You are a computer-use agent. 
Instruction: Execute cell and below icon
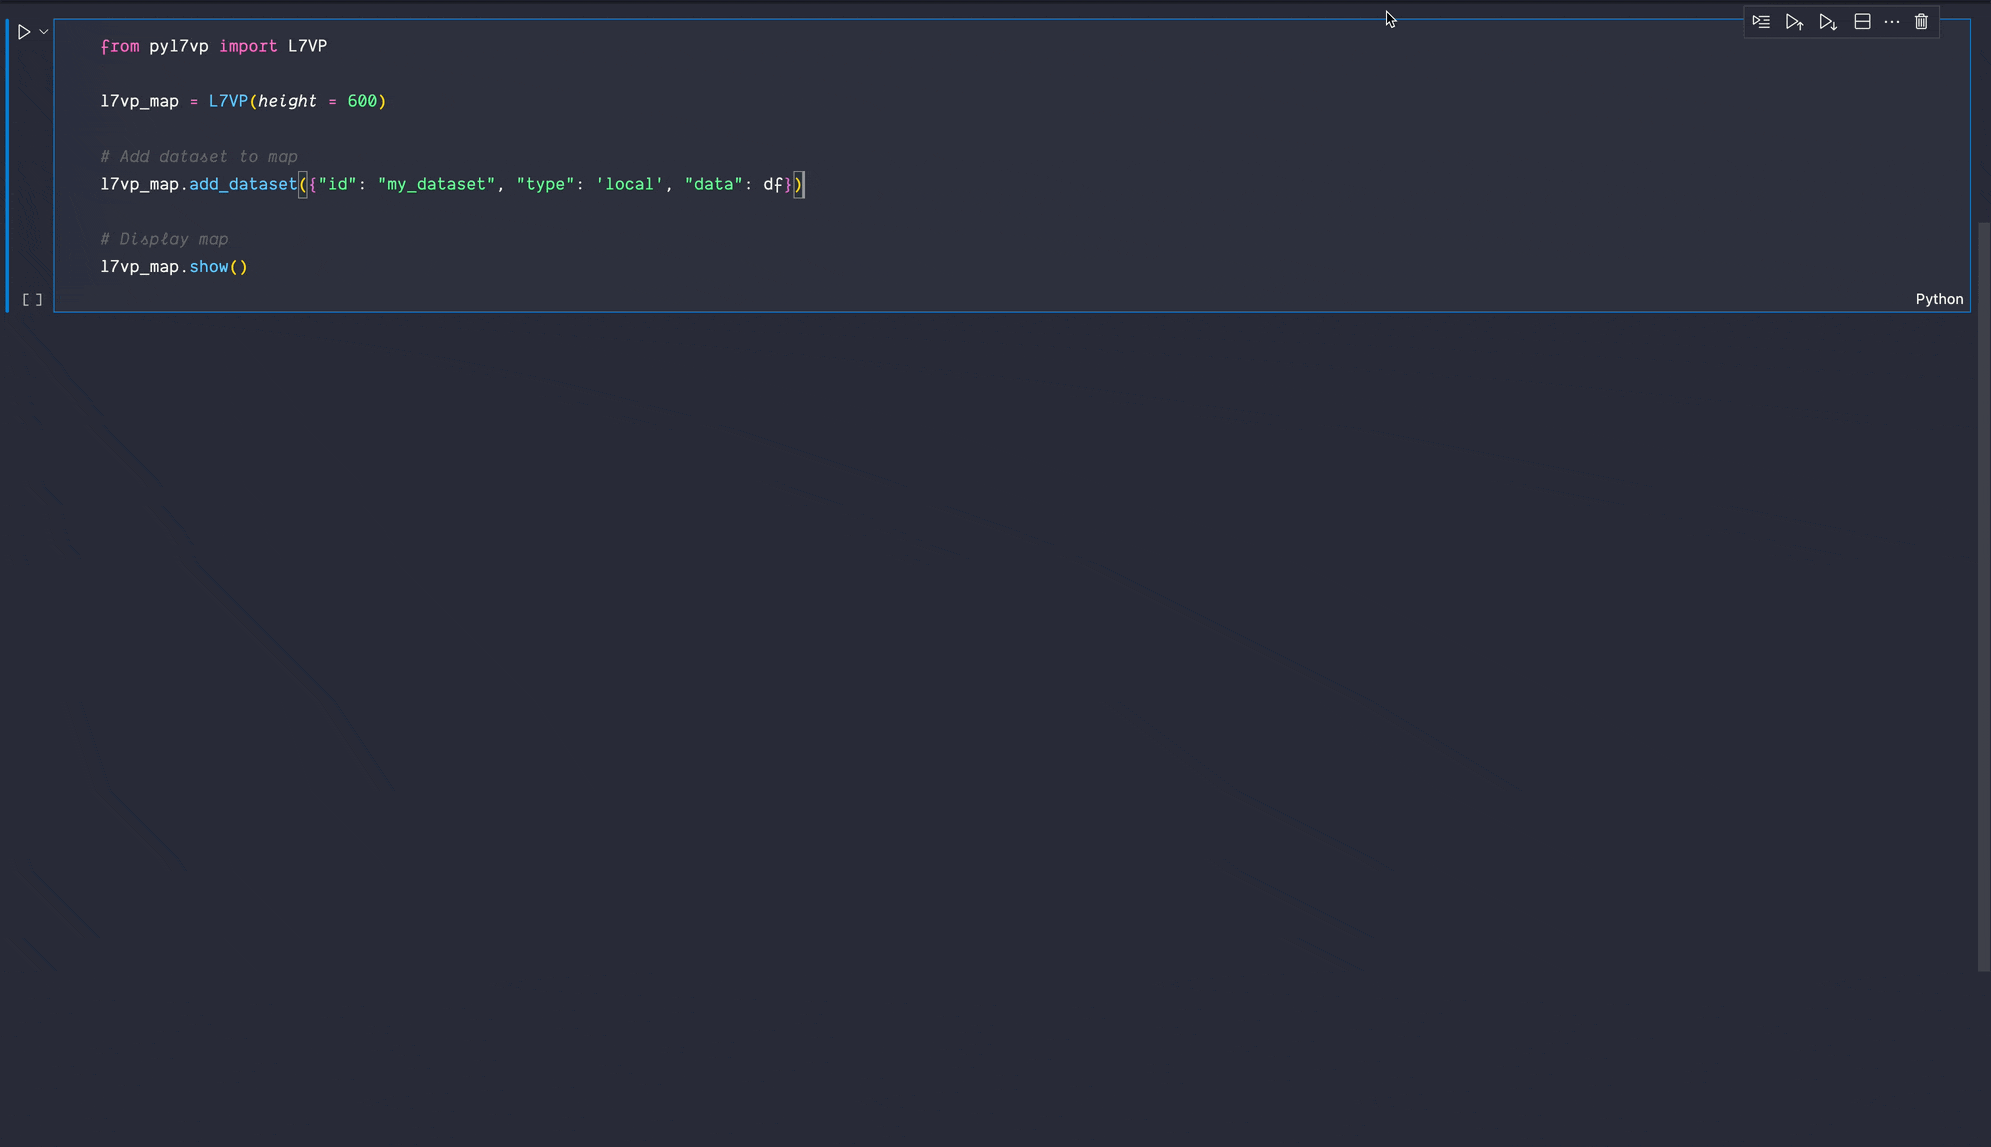click(1828, 22)
